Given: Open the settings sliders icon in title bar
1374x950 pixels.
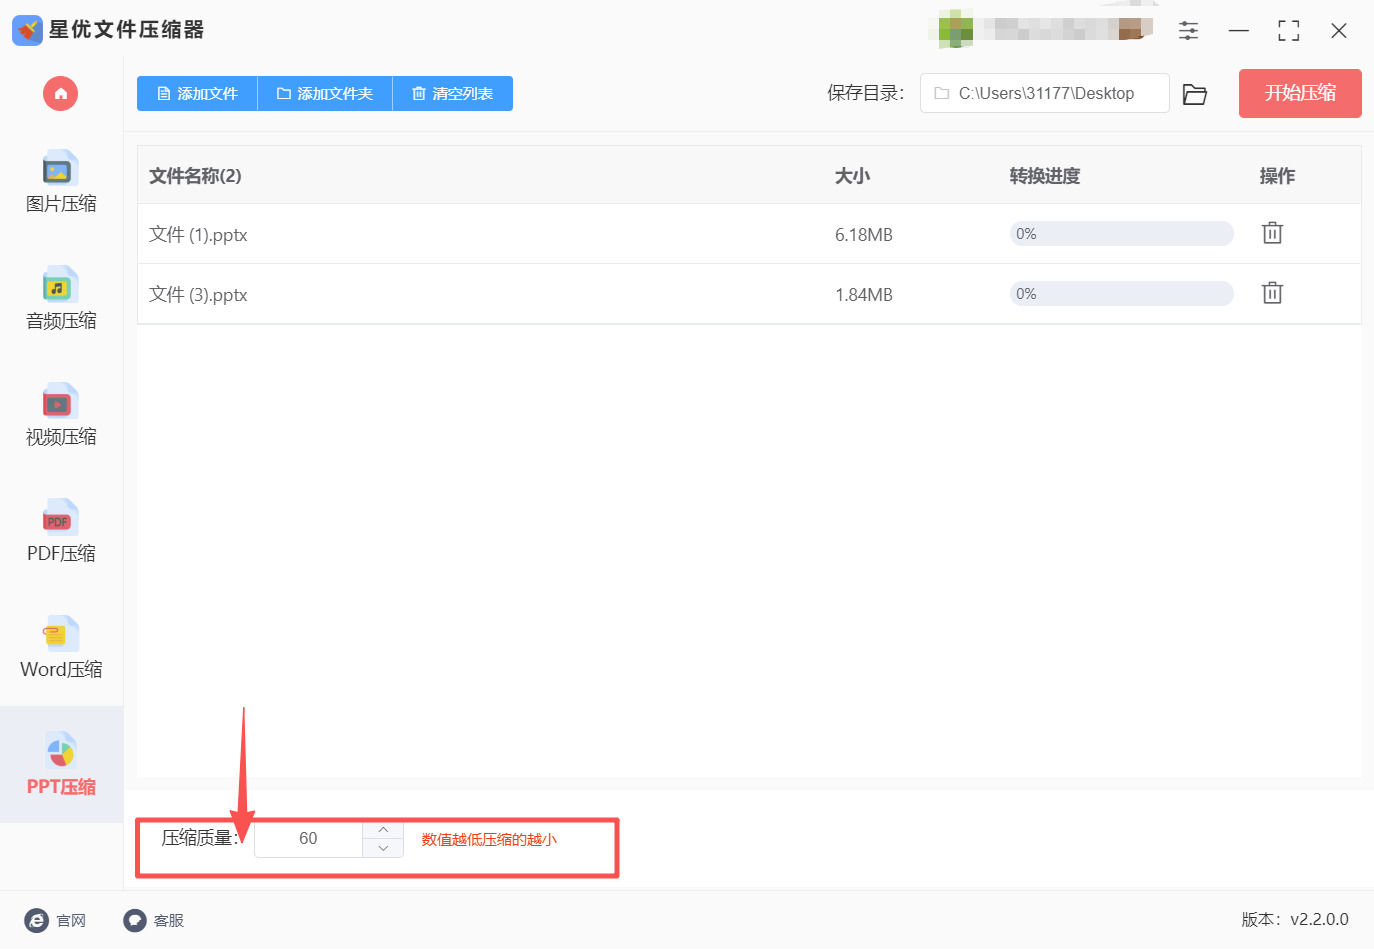Looking at the screenshot, I should point(1188,31).
